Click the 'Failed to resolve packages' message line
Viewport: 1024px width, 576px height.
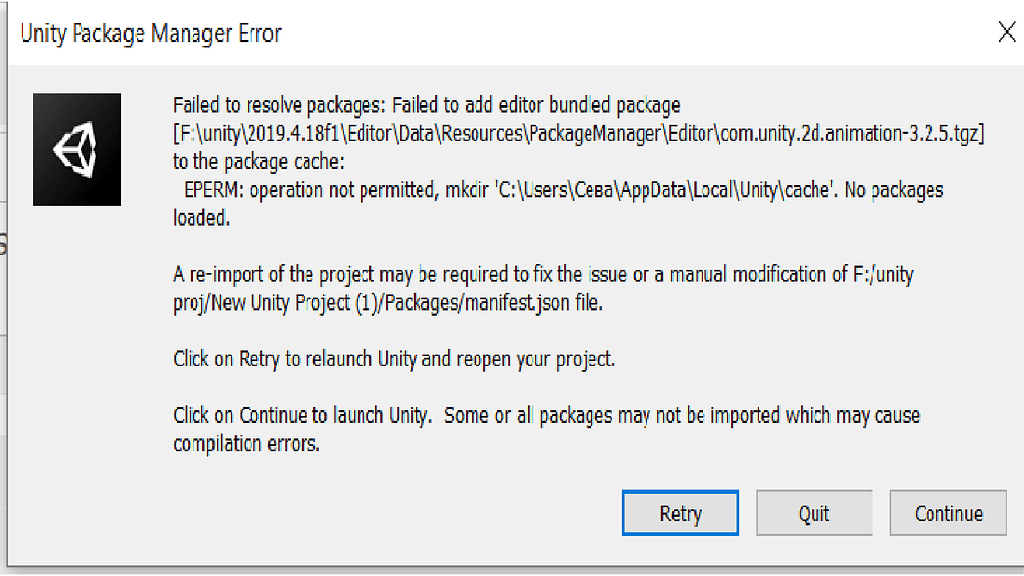coord(426,105)
